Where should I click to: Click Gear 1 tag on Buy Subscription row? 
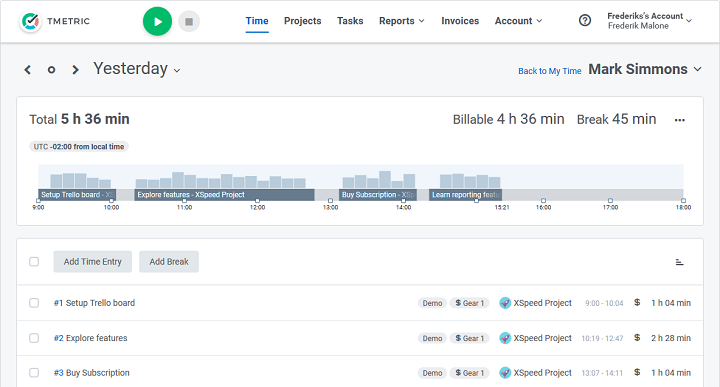pos(469,373)
